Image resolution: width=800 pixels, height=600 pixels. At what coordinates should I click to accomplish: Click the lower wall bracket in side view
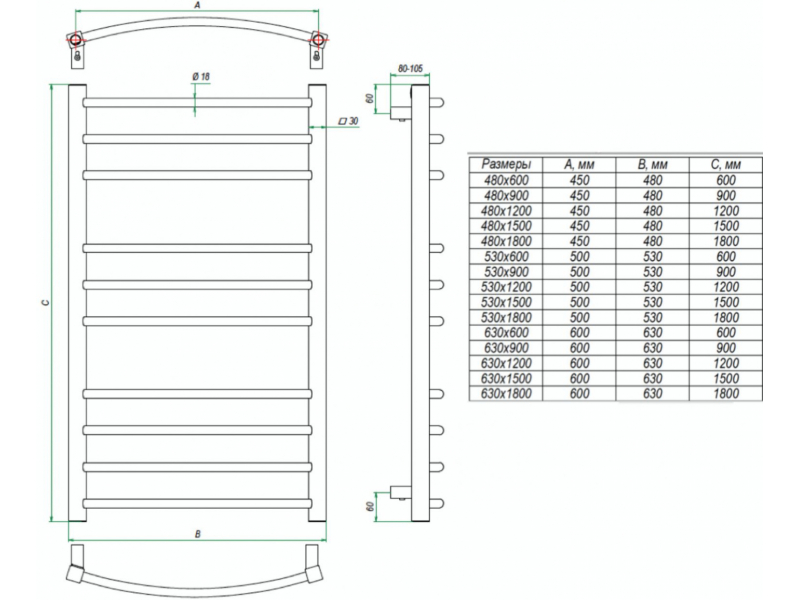click(401, 493)
